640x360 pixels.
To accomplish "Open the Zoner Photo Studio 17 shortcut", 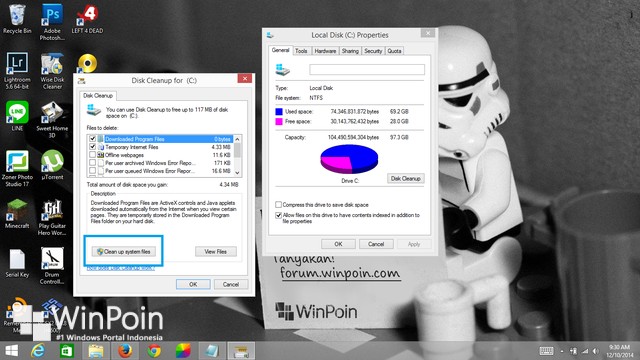I will pos(17,168).
